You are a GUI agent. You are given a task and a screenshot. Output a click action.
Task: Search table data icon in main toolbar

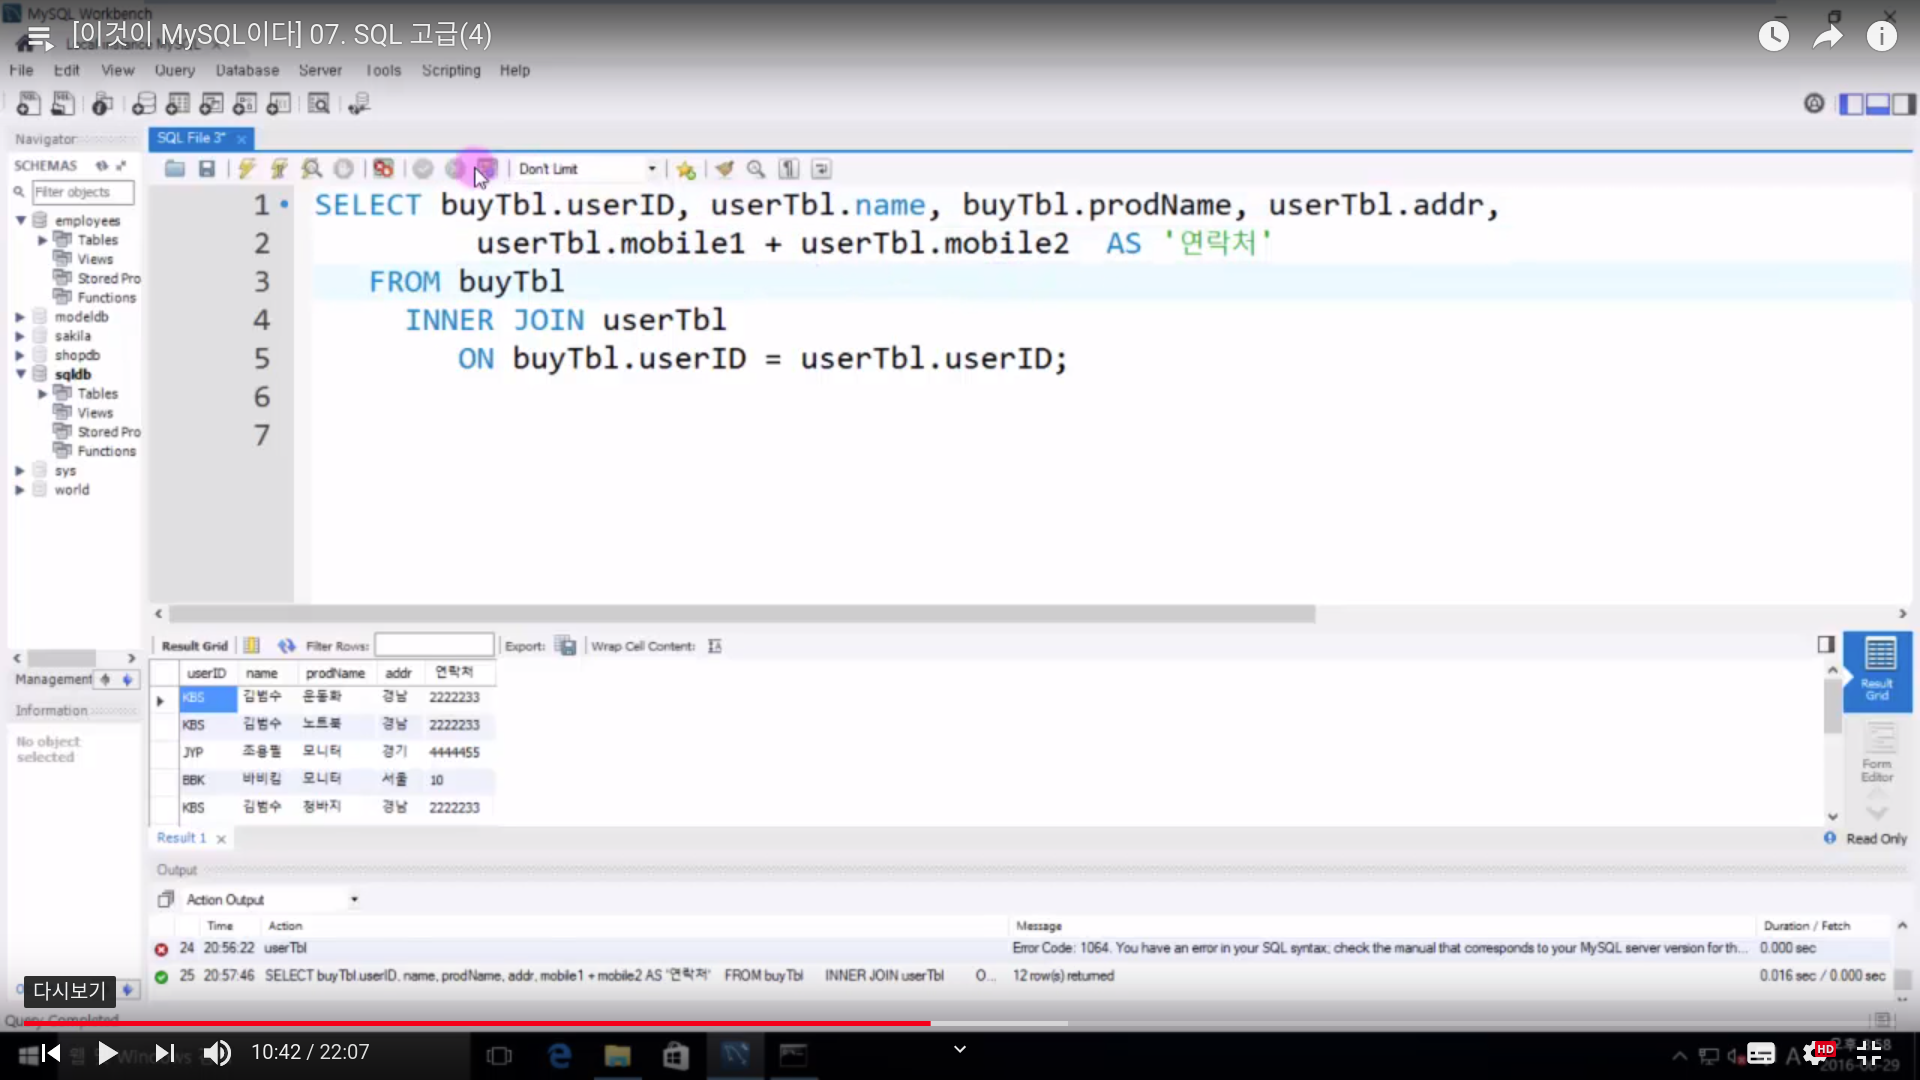[x=319, y=103]
